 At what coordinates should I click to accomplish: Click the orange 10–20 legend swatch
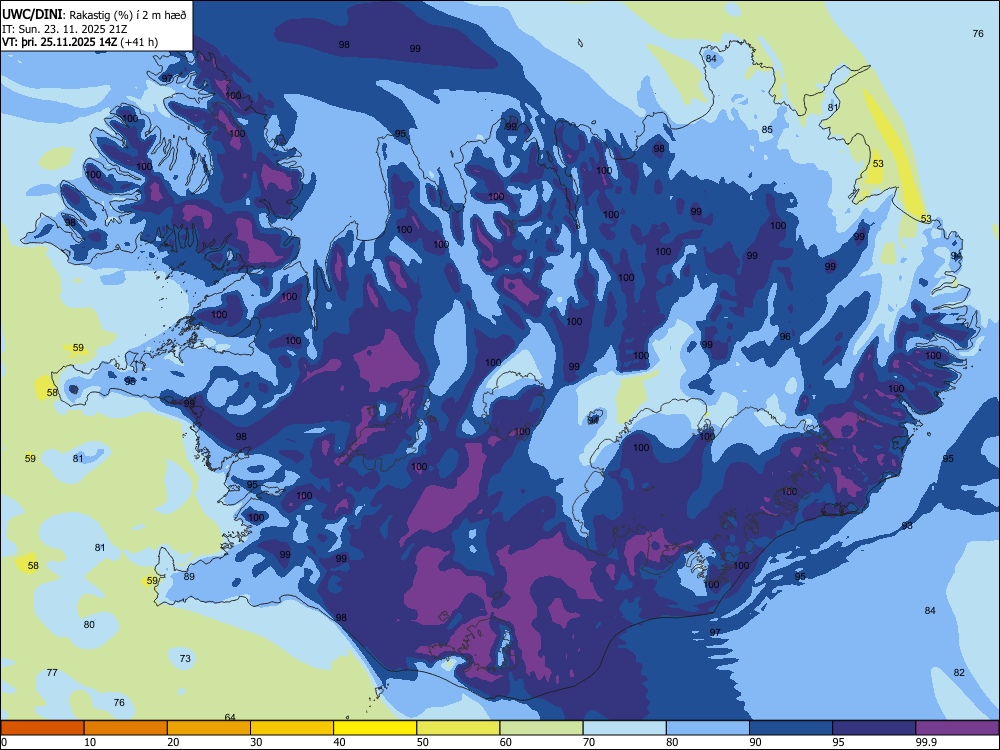point(126,728)
